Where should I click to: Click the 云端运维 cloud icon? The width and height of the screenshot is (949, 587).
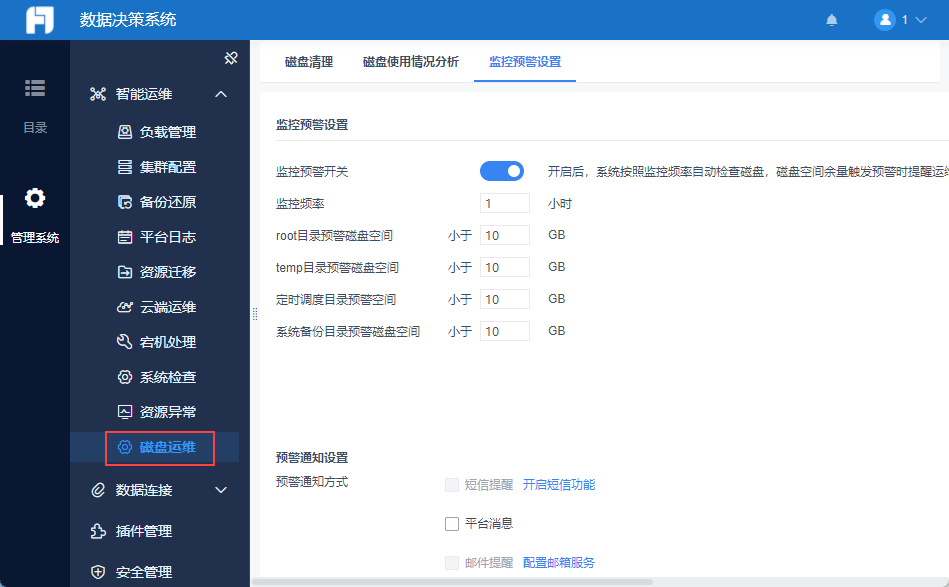click(125, 307)
